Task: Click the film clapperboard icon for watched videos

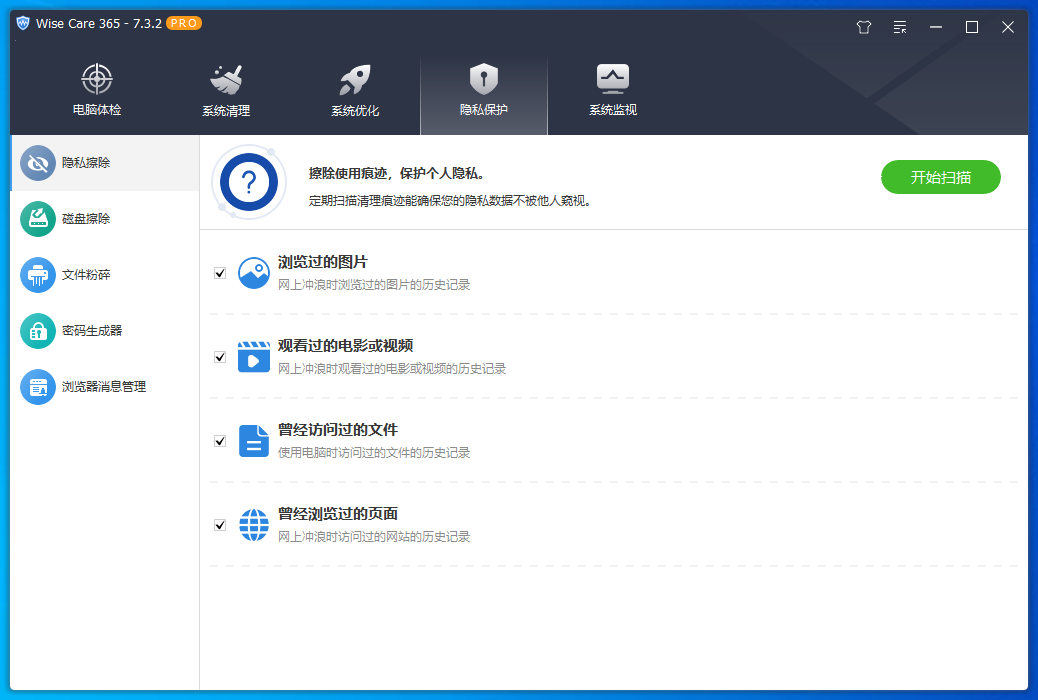Action: (x=253, y=355)
